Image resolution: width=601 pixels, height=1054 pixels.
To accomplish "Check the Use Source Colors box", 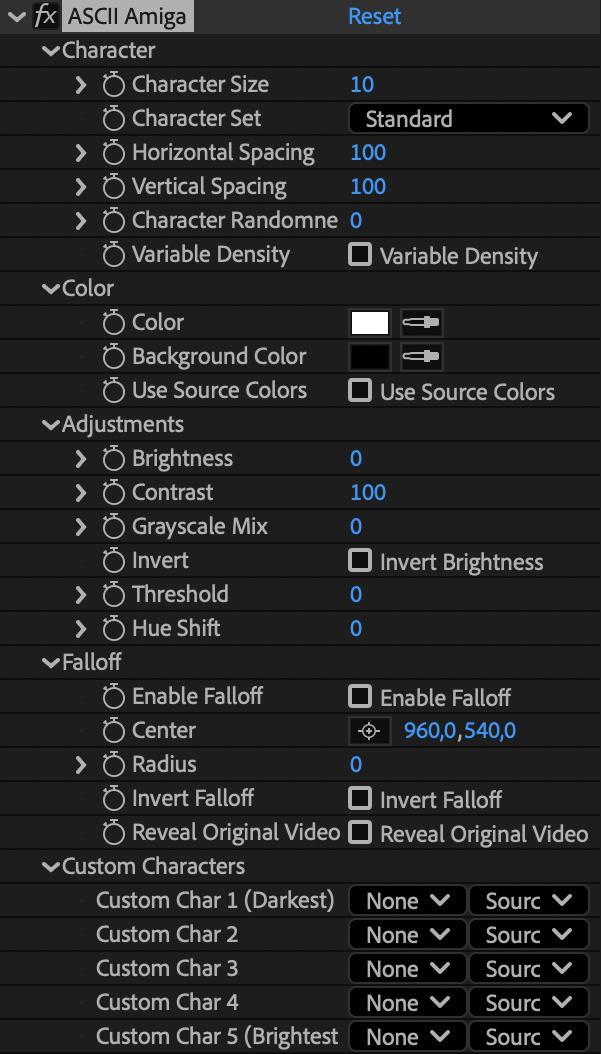I will click(360, 391).
